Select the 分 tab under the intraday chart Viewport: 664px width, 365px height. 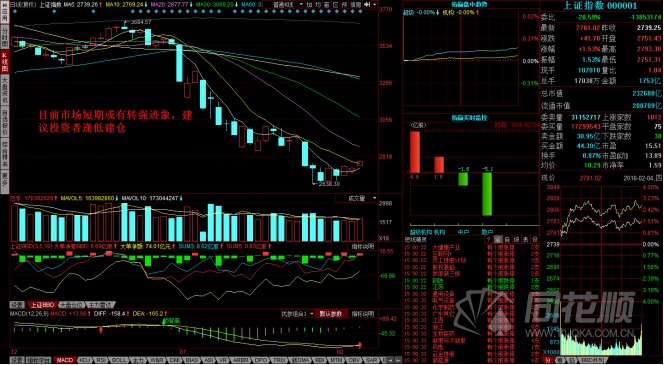point(547,360)
